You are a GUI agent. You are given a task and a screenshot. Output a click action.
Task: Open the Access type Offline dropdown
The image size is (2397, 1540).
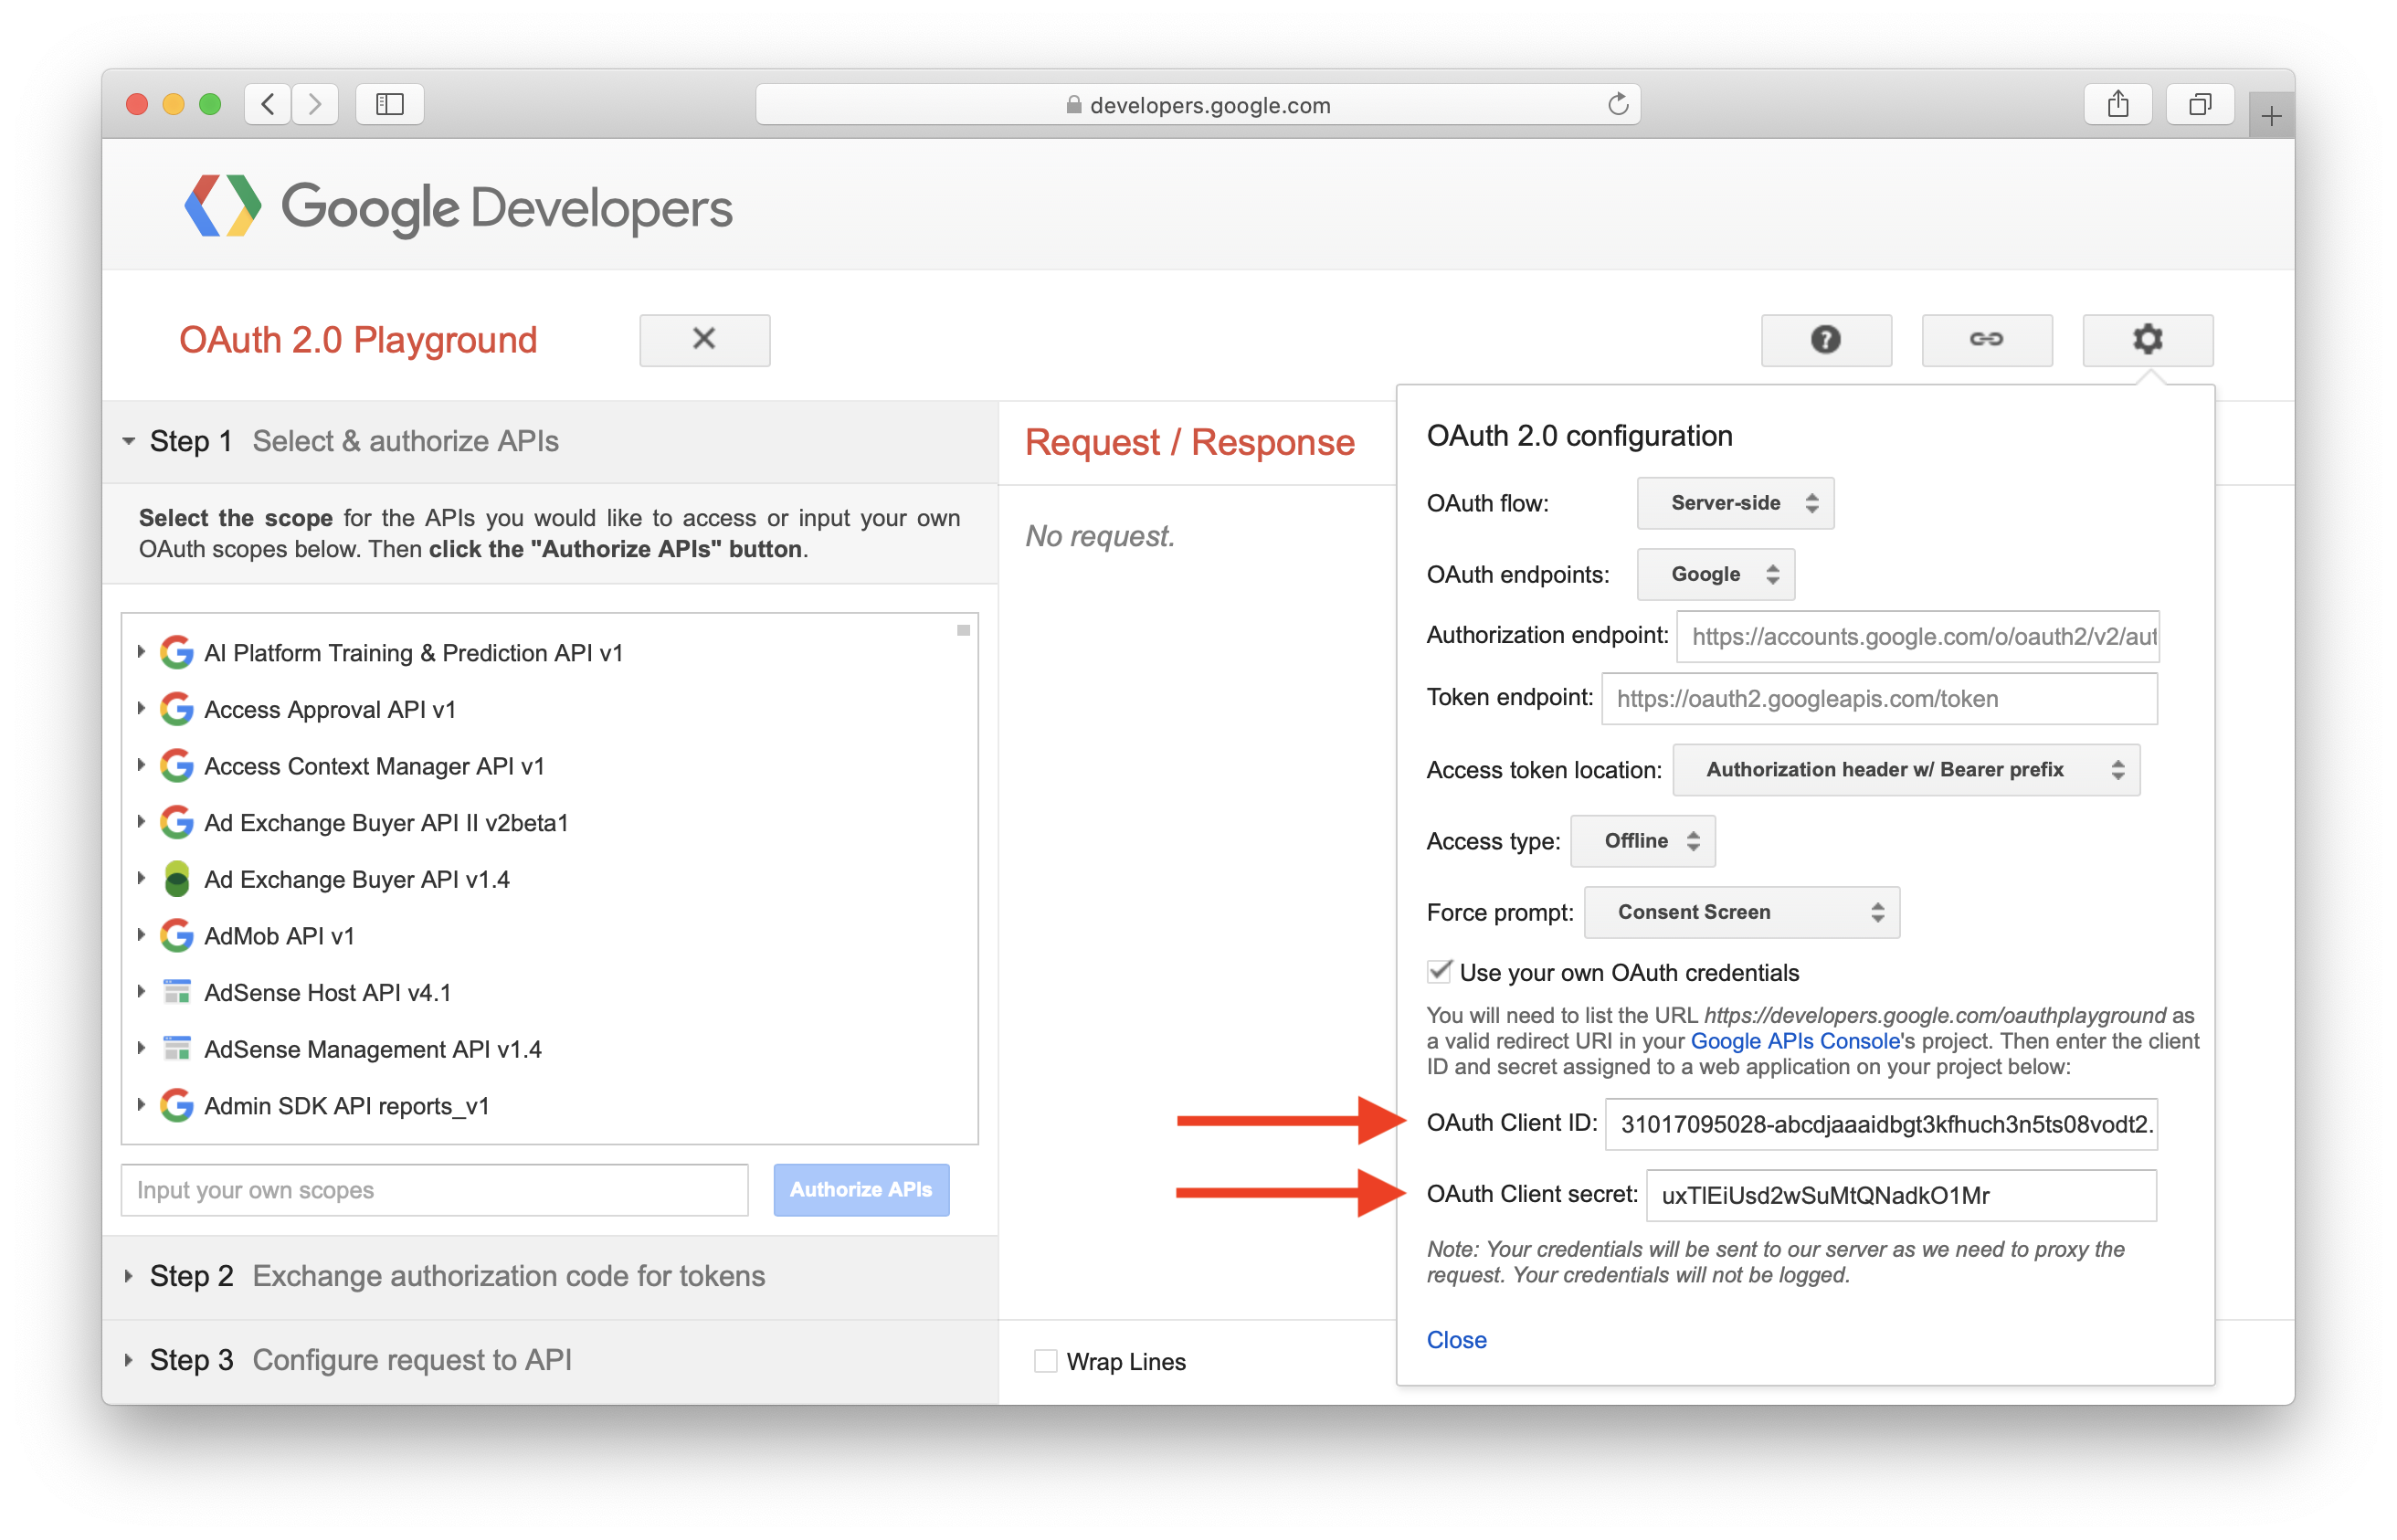1643,841
